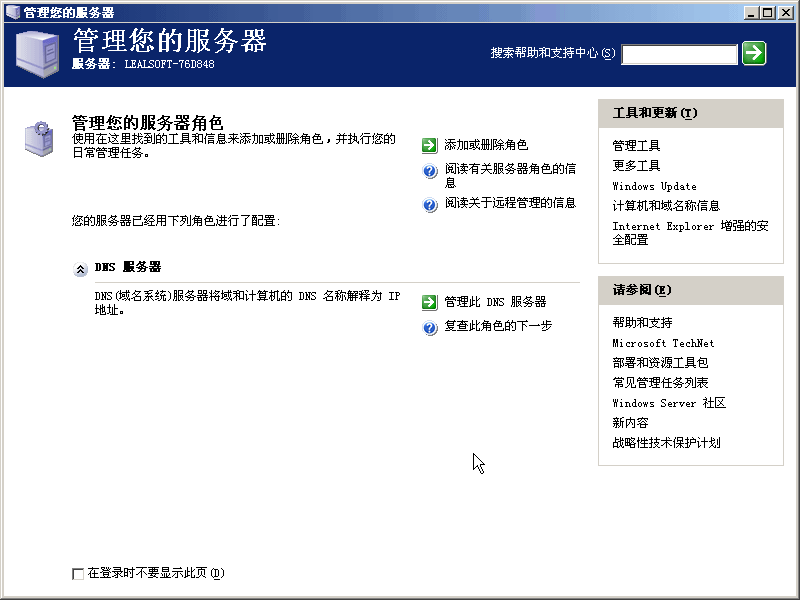
Task: Open Microsoft TechNet link
Action: (x=663, y=343)
